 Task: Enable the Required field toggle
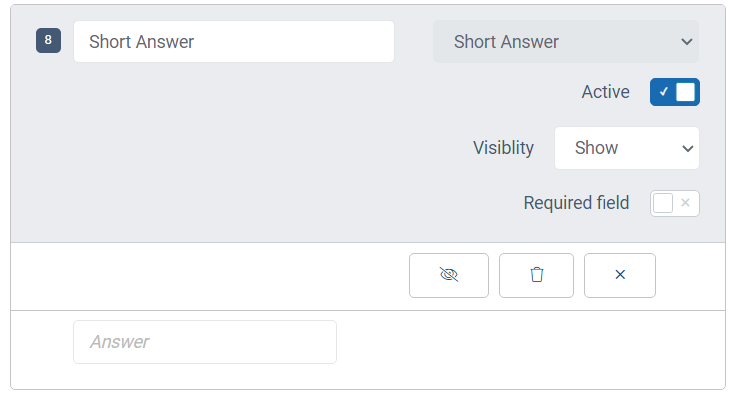point(675,203)
